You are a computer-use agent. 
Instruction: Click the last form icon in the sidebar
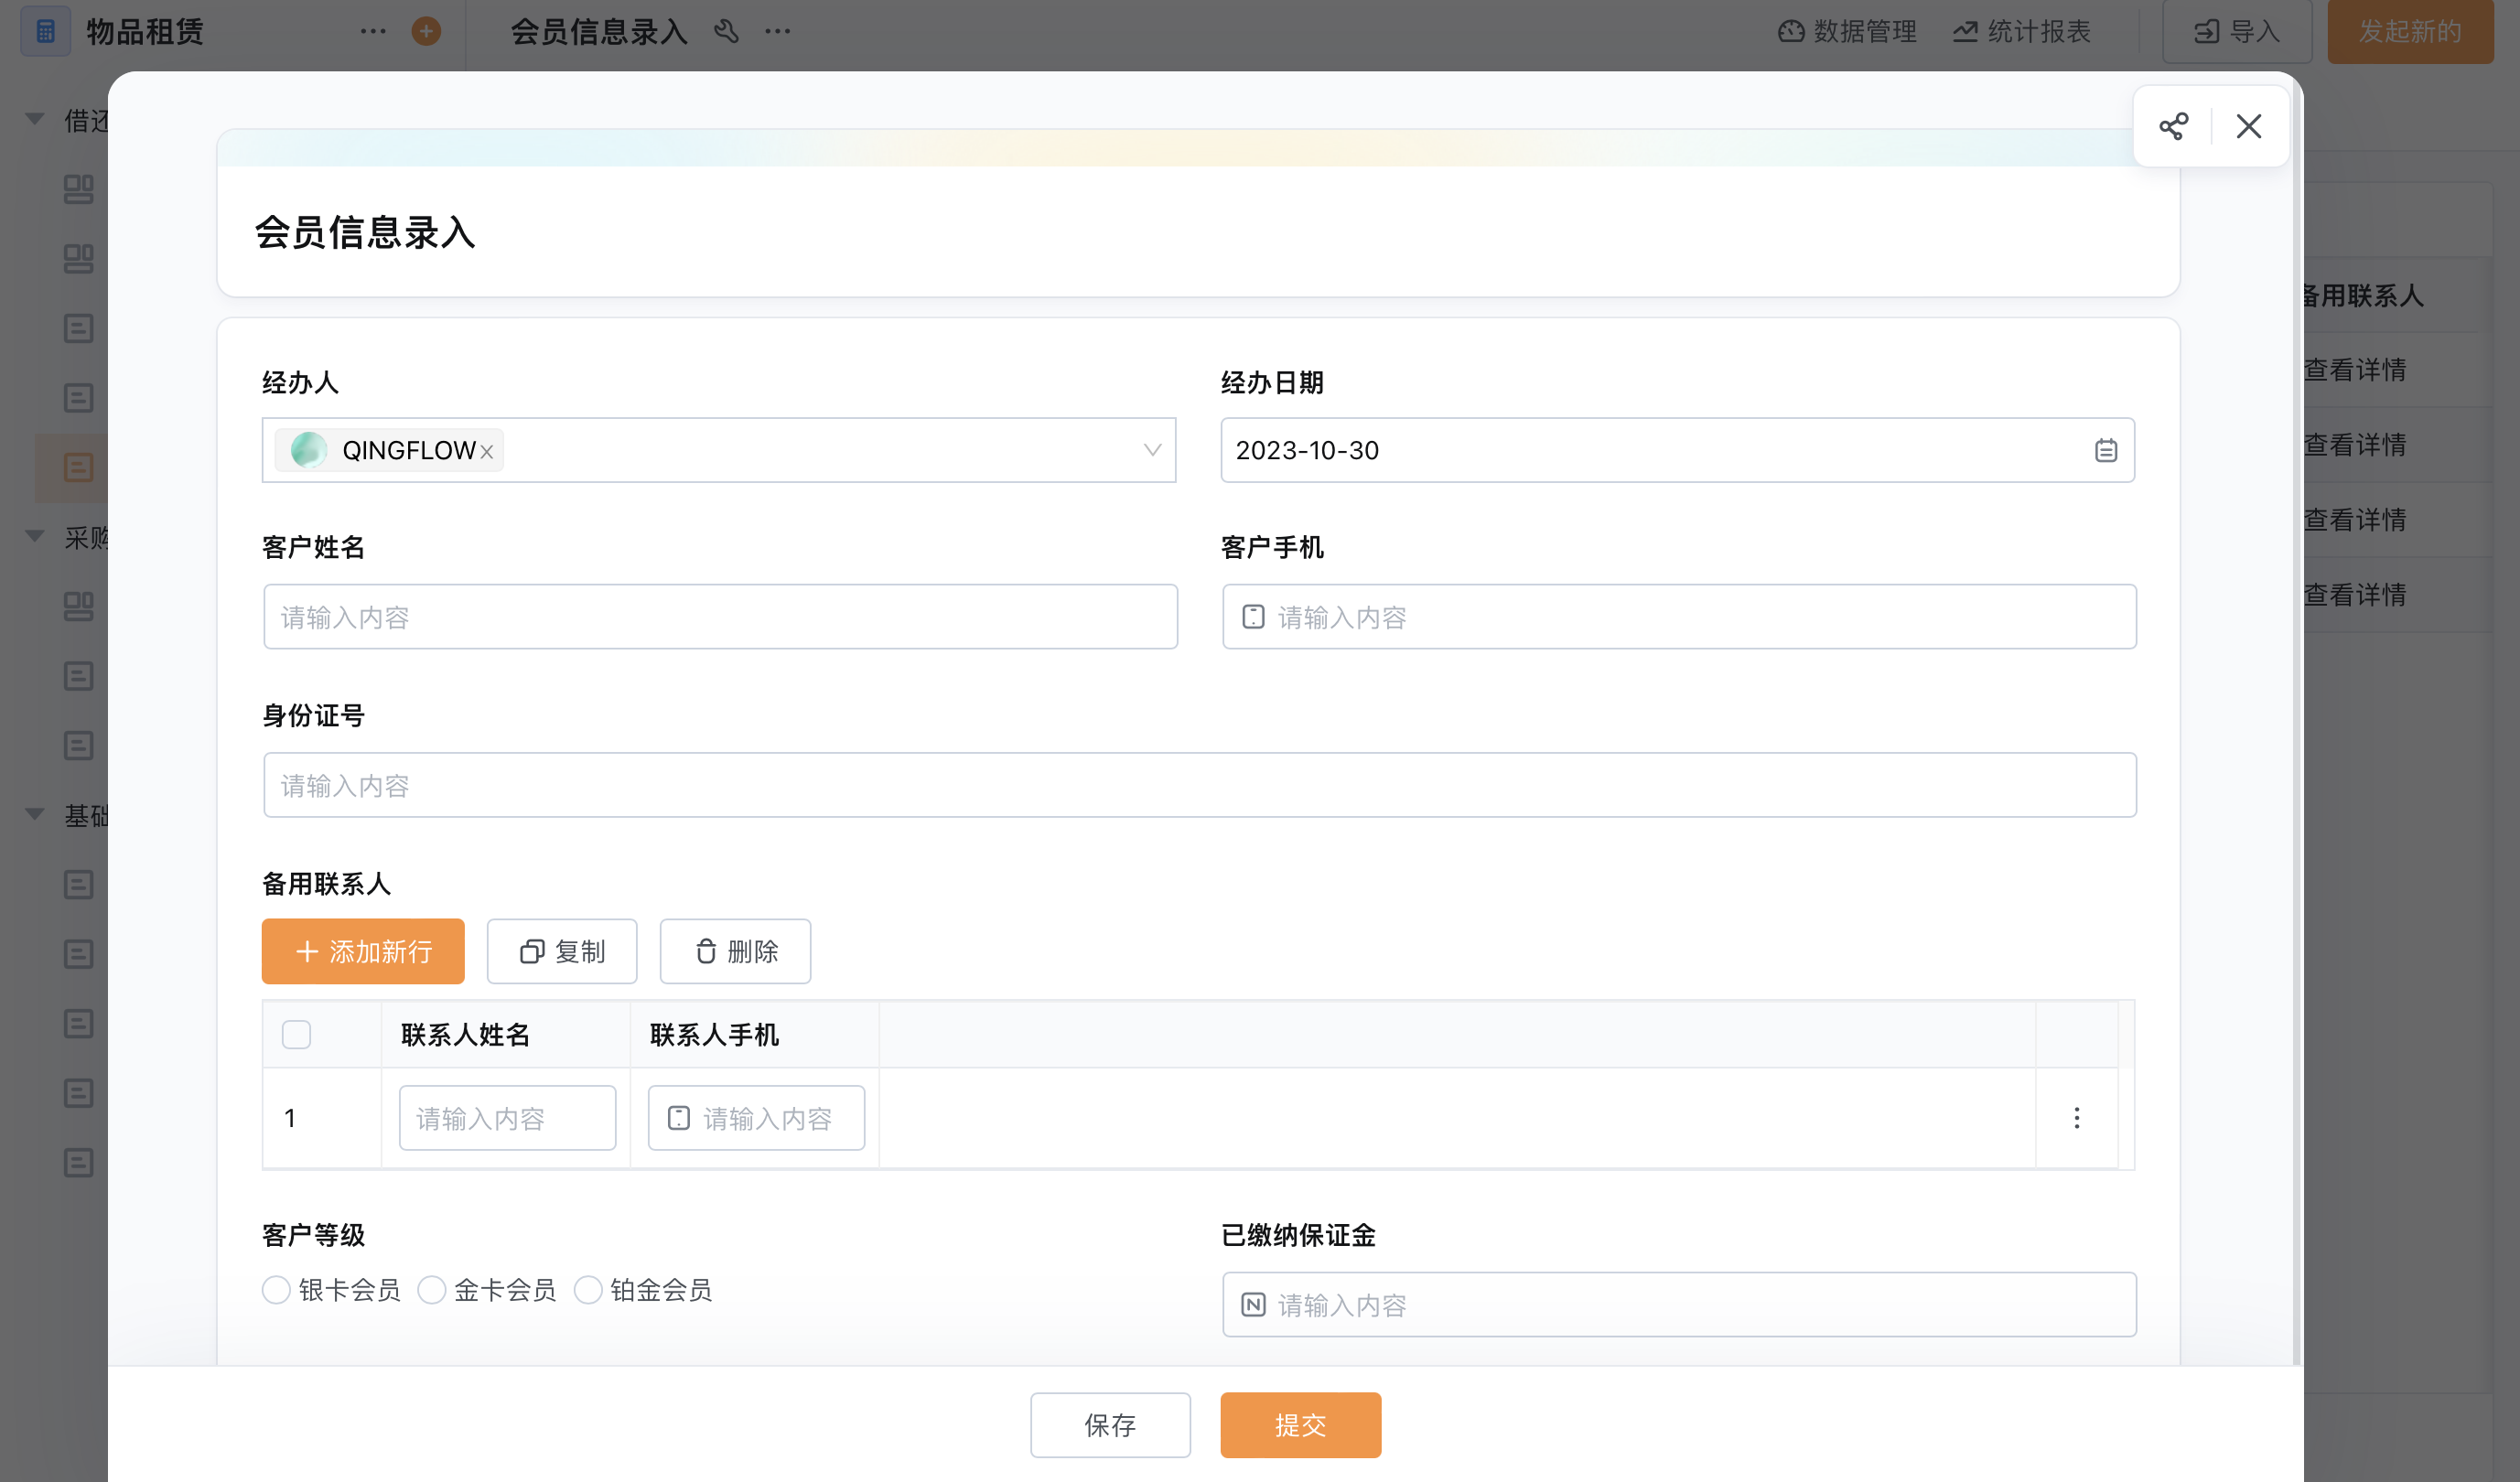(78, 1162)
